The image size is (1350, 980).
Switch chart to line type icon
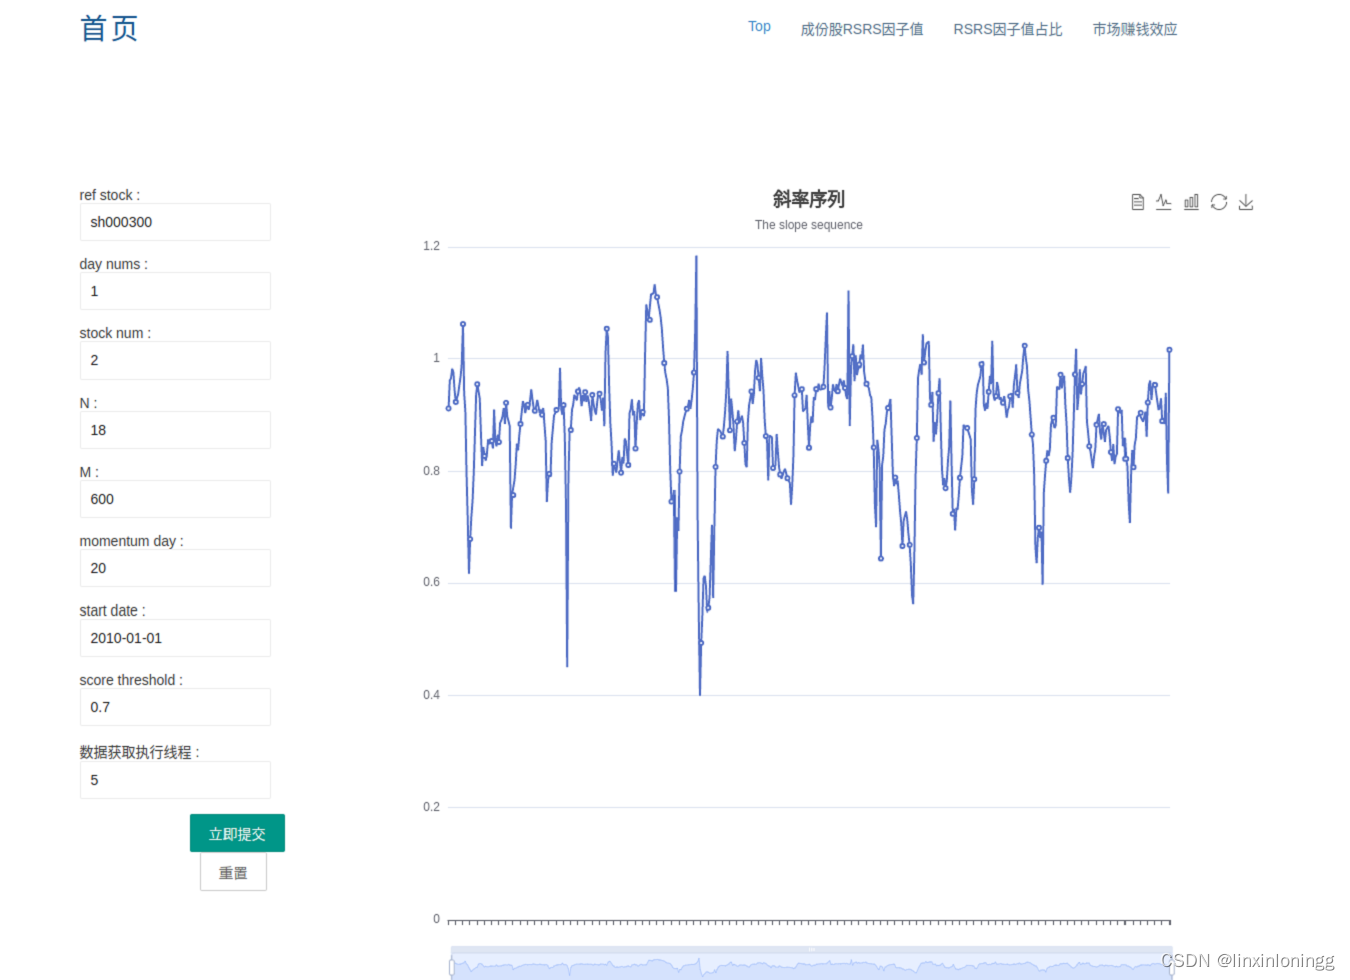pos(1164,202)
